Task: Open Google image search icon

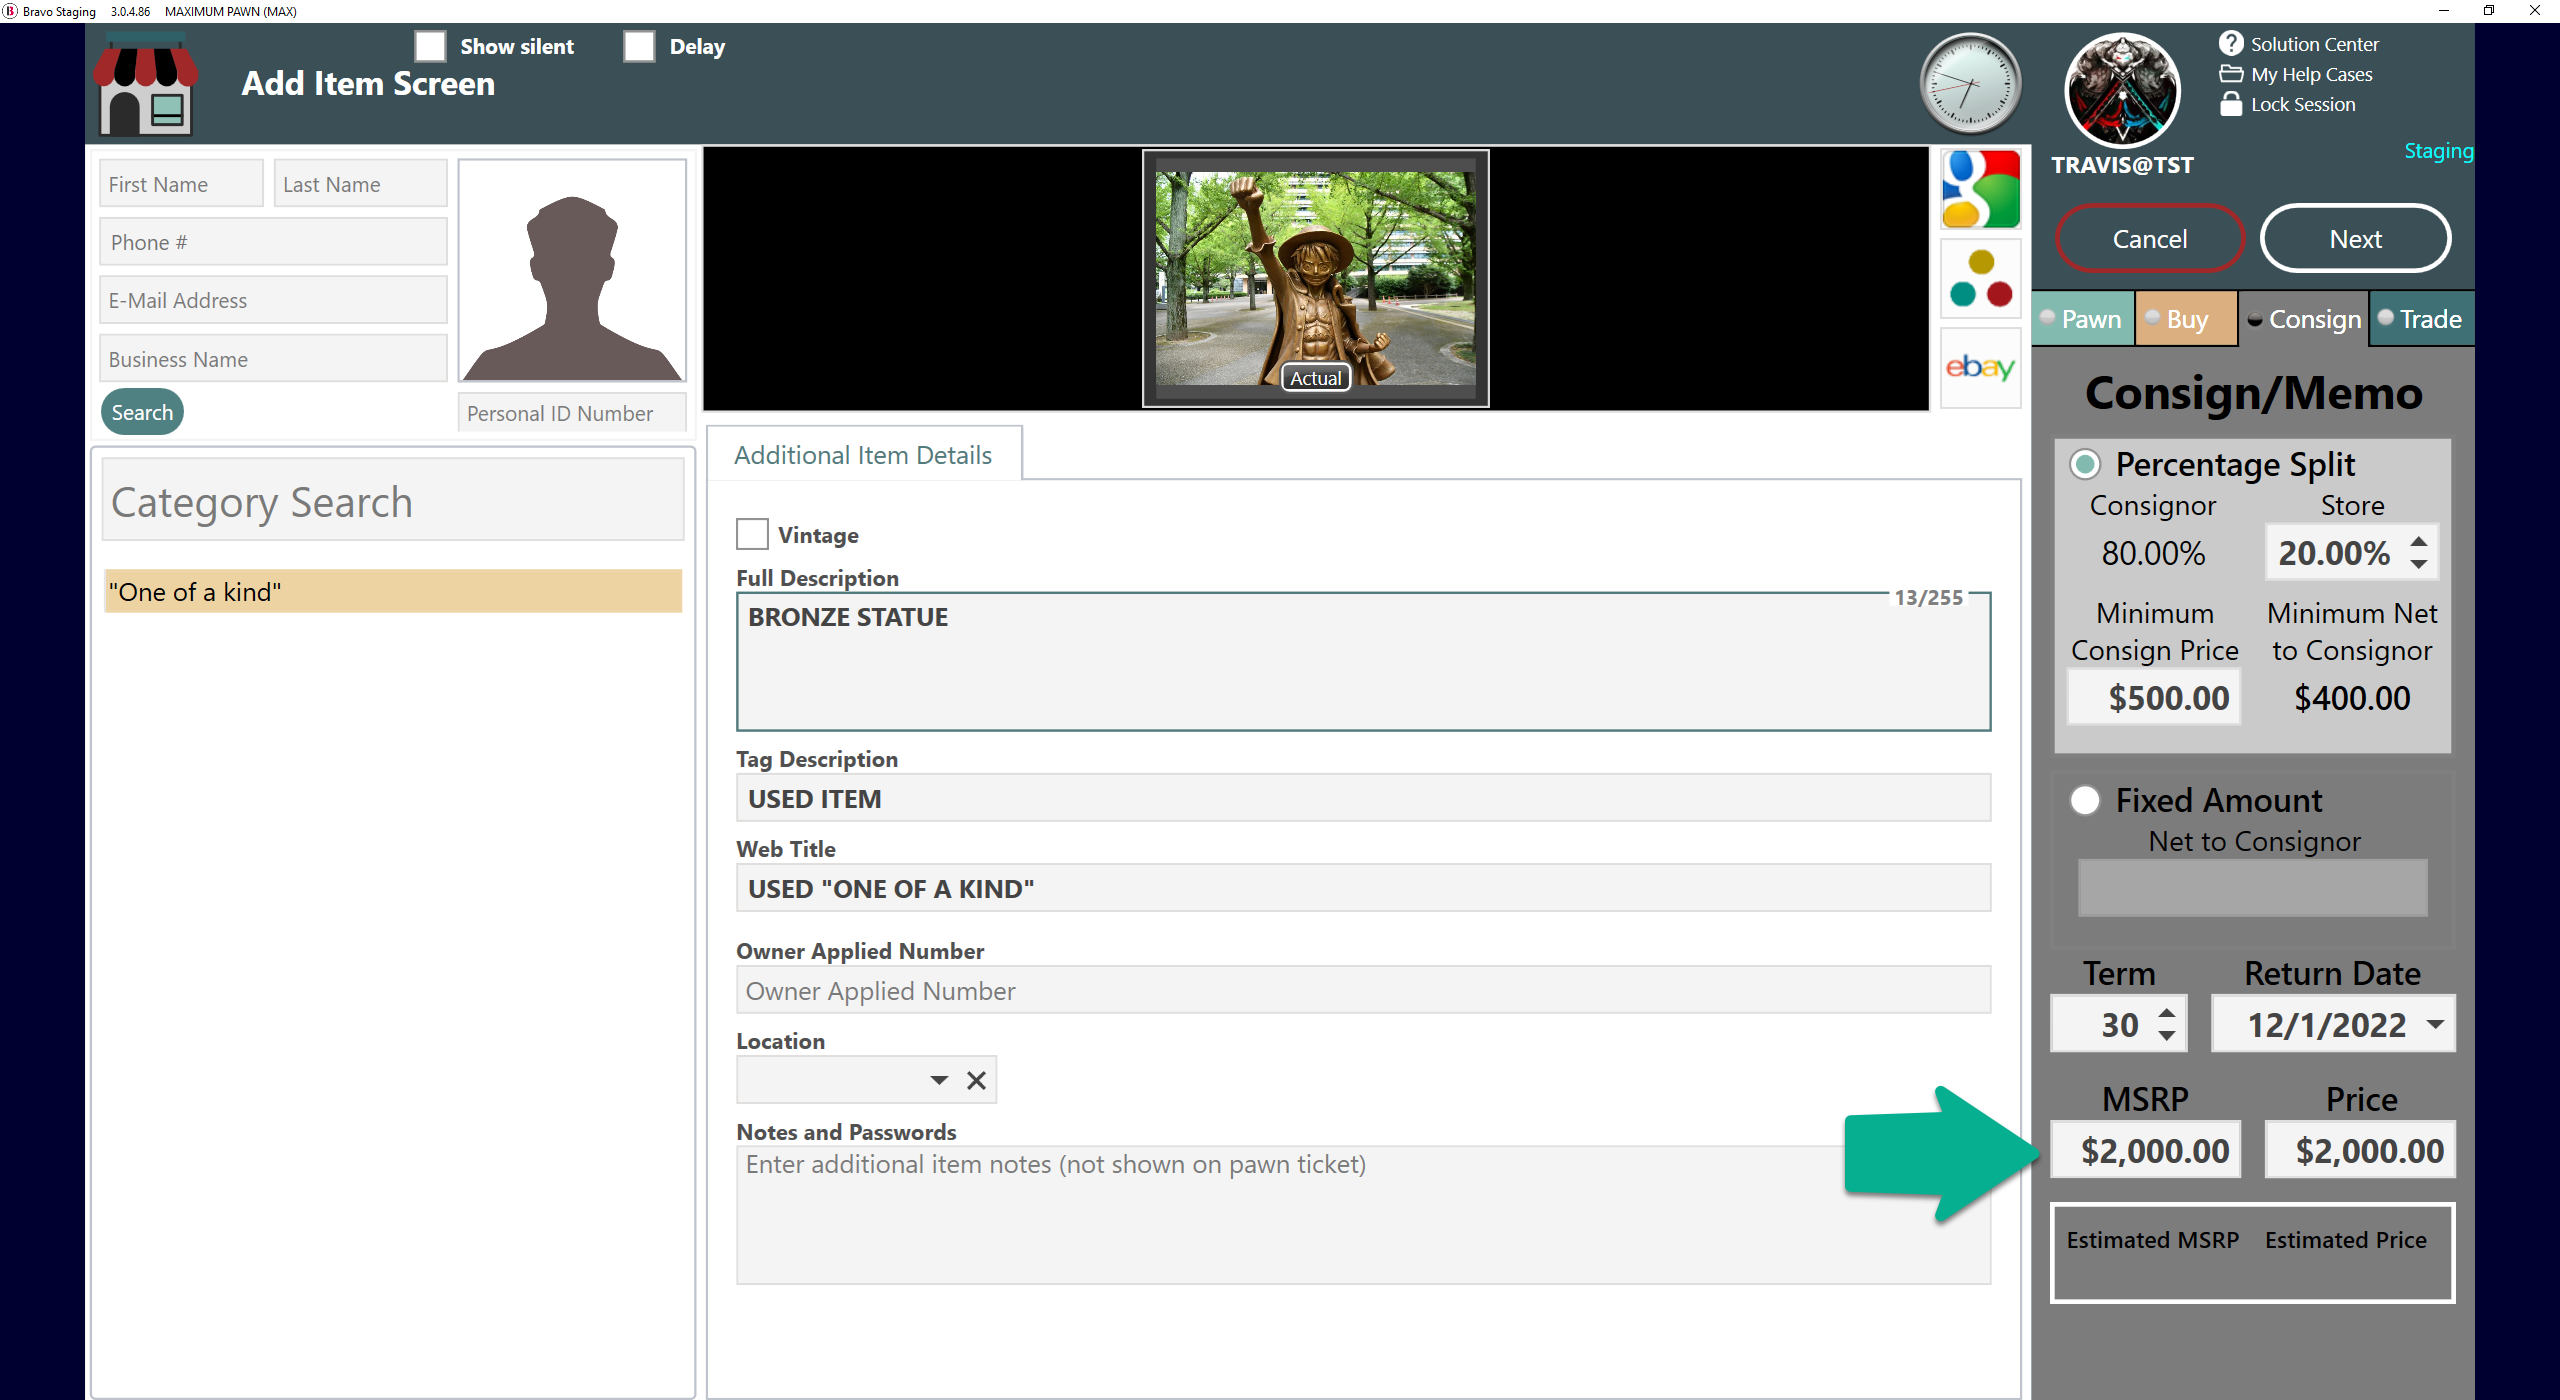Action: coord(1980,189)
